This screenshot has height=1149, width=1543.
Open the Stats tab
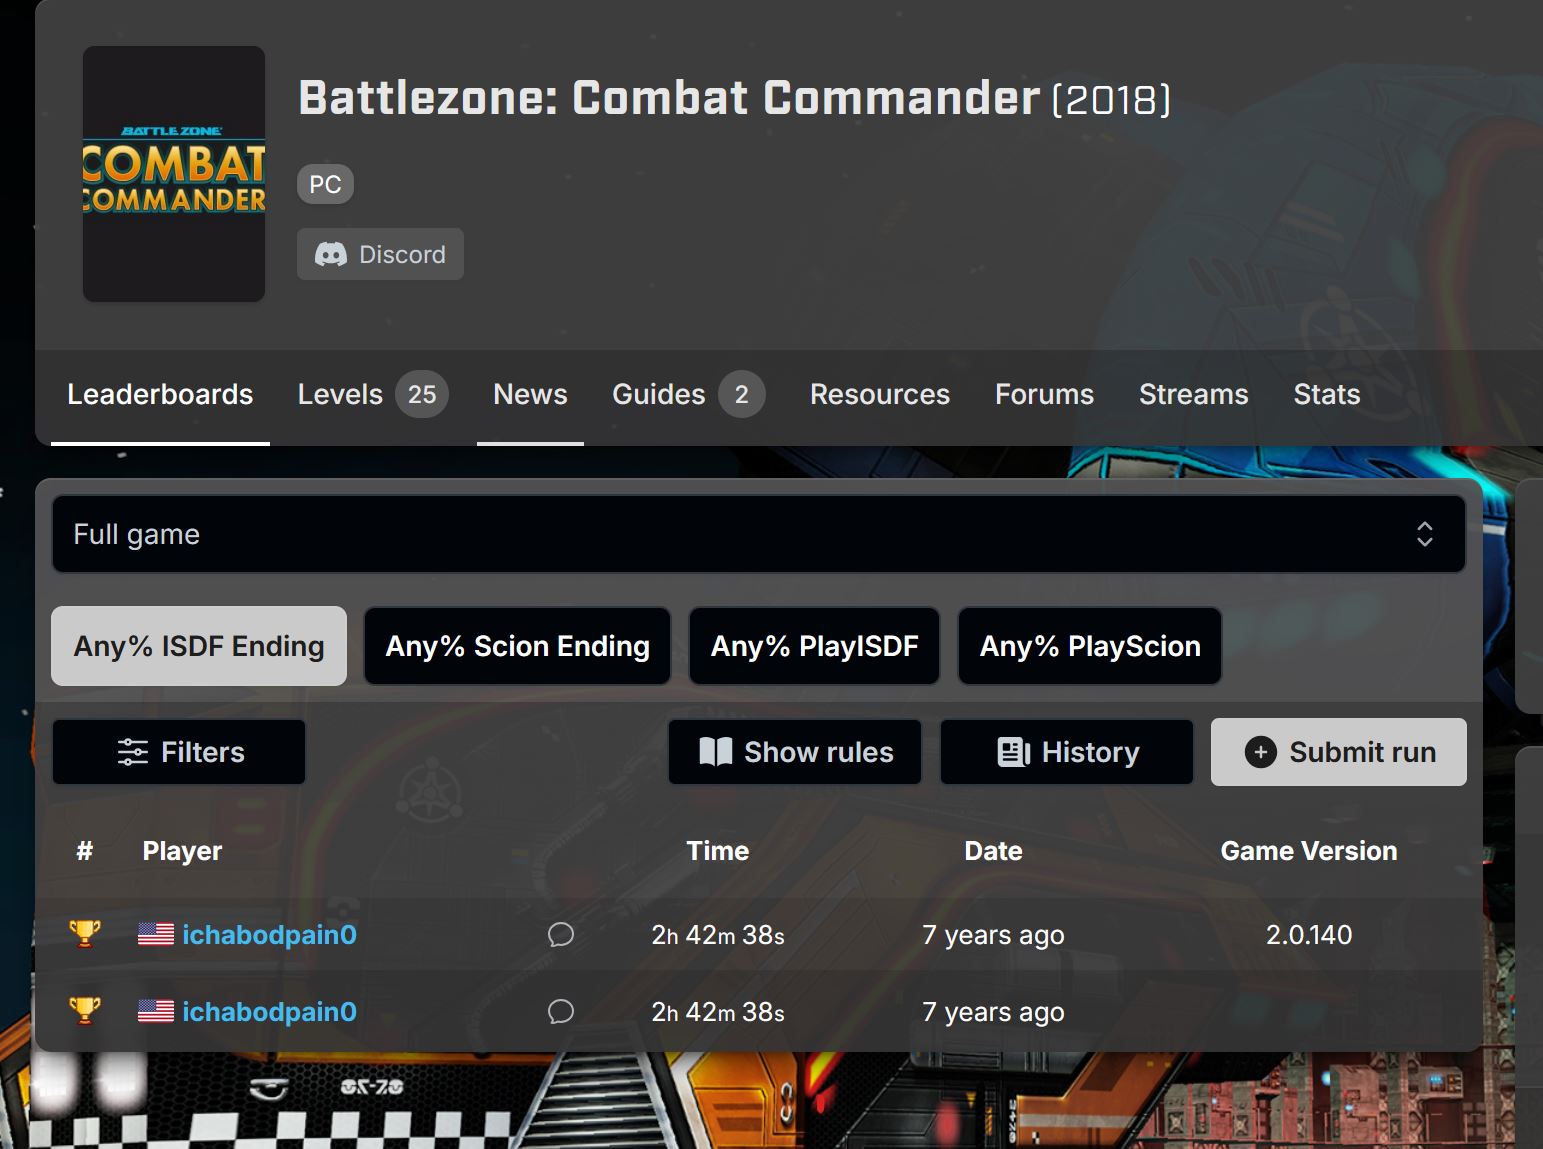tap(1327, 394)
